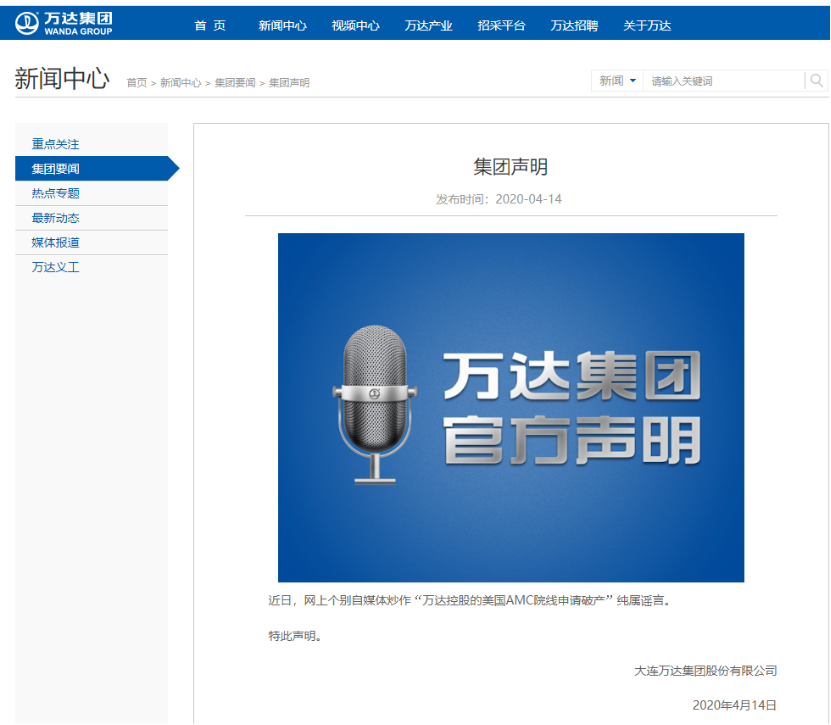The width and height of the screenshot is (831, 725).
Task: Click the 发布时间 2020-04-14 text
Action: tap(499, 199)
